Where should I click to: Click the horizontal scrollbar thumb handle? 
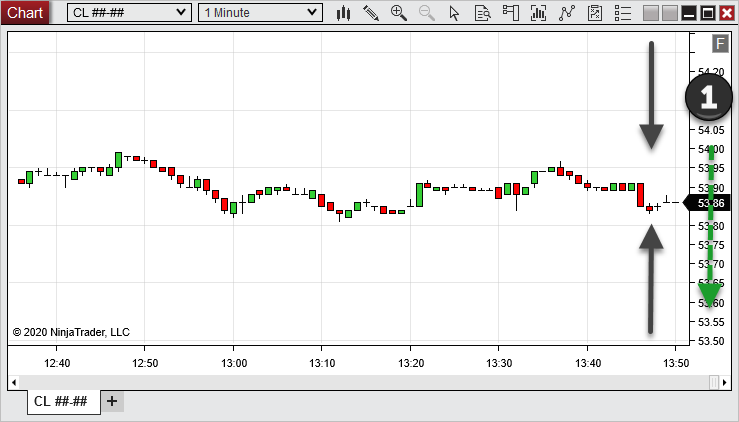point(713,381)
